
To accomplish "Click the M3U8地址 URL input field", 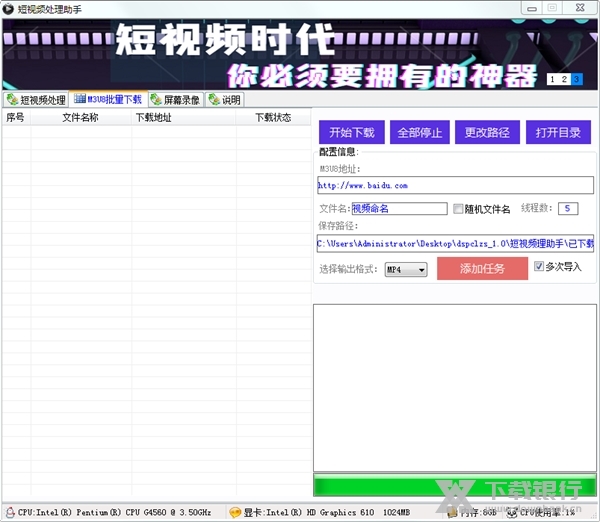I will point(455,185).
